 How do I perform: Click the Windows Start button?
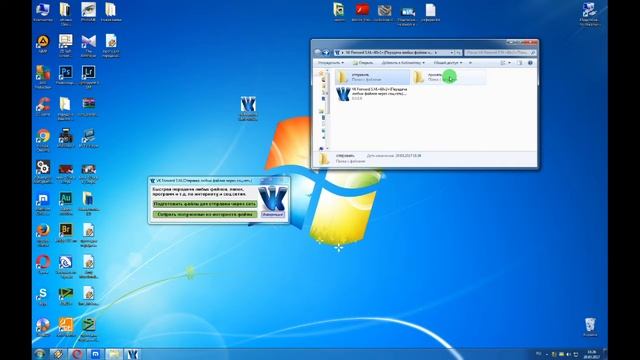point(40,354)
